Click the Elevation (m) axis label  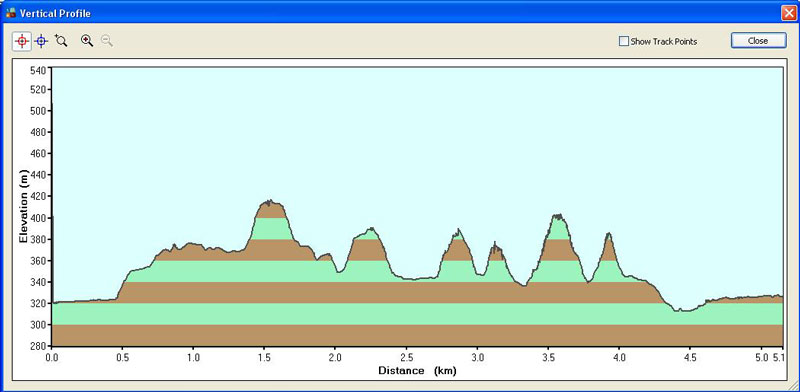coord(23,207)
